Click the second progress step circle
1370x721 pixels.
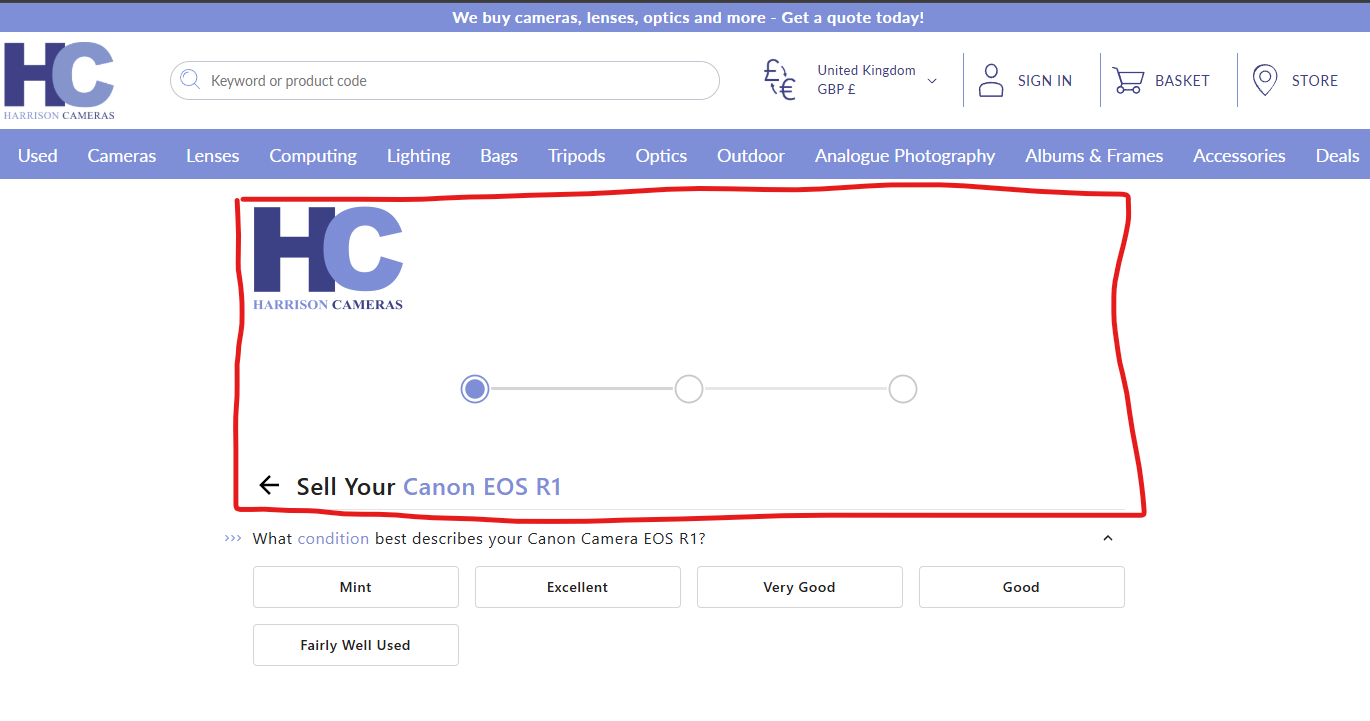689,389
